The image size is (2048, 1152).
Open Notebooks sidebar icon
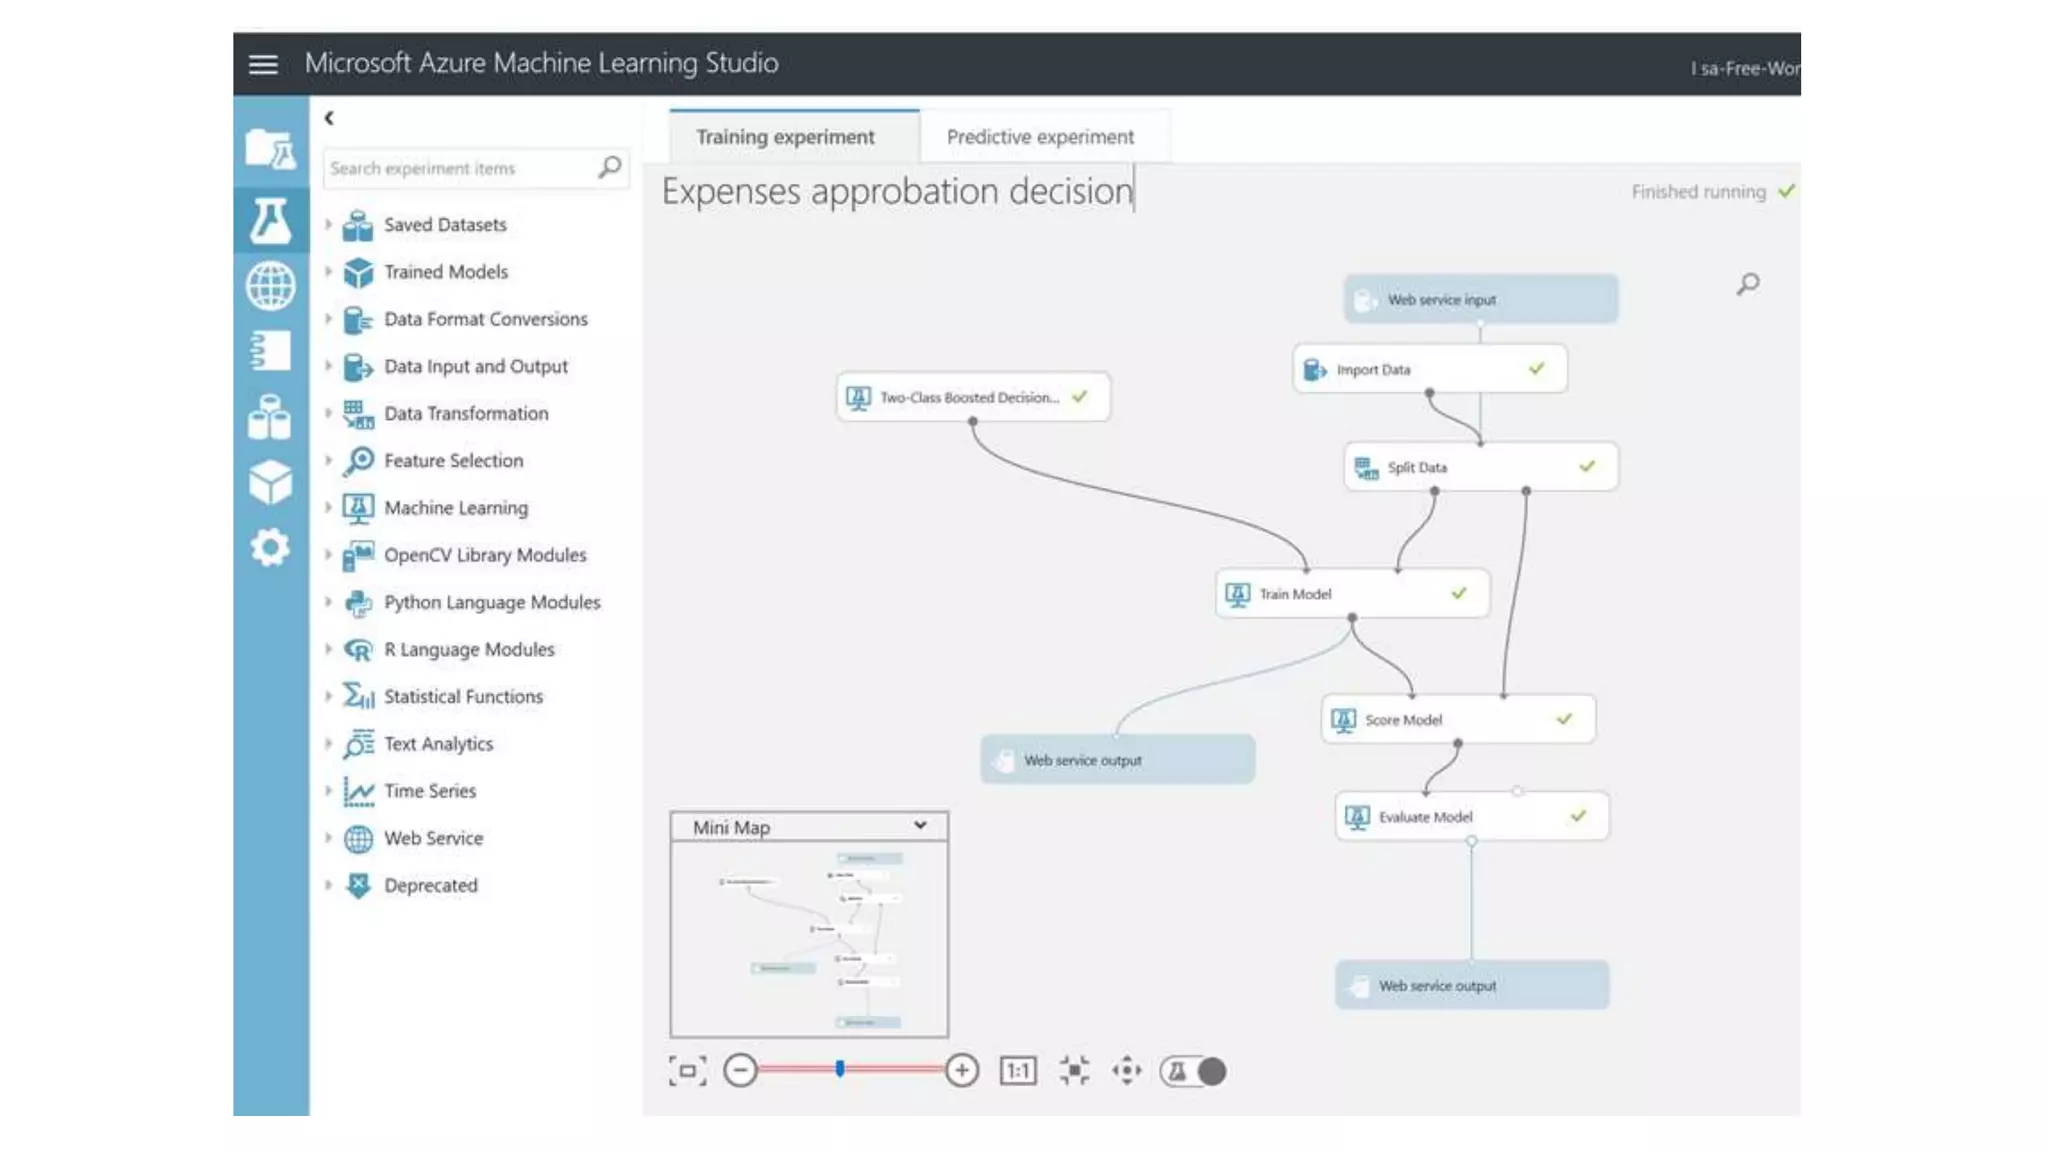[270, 351]
